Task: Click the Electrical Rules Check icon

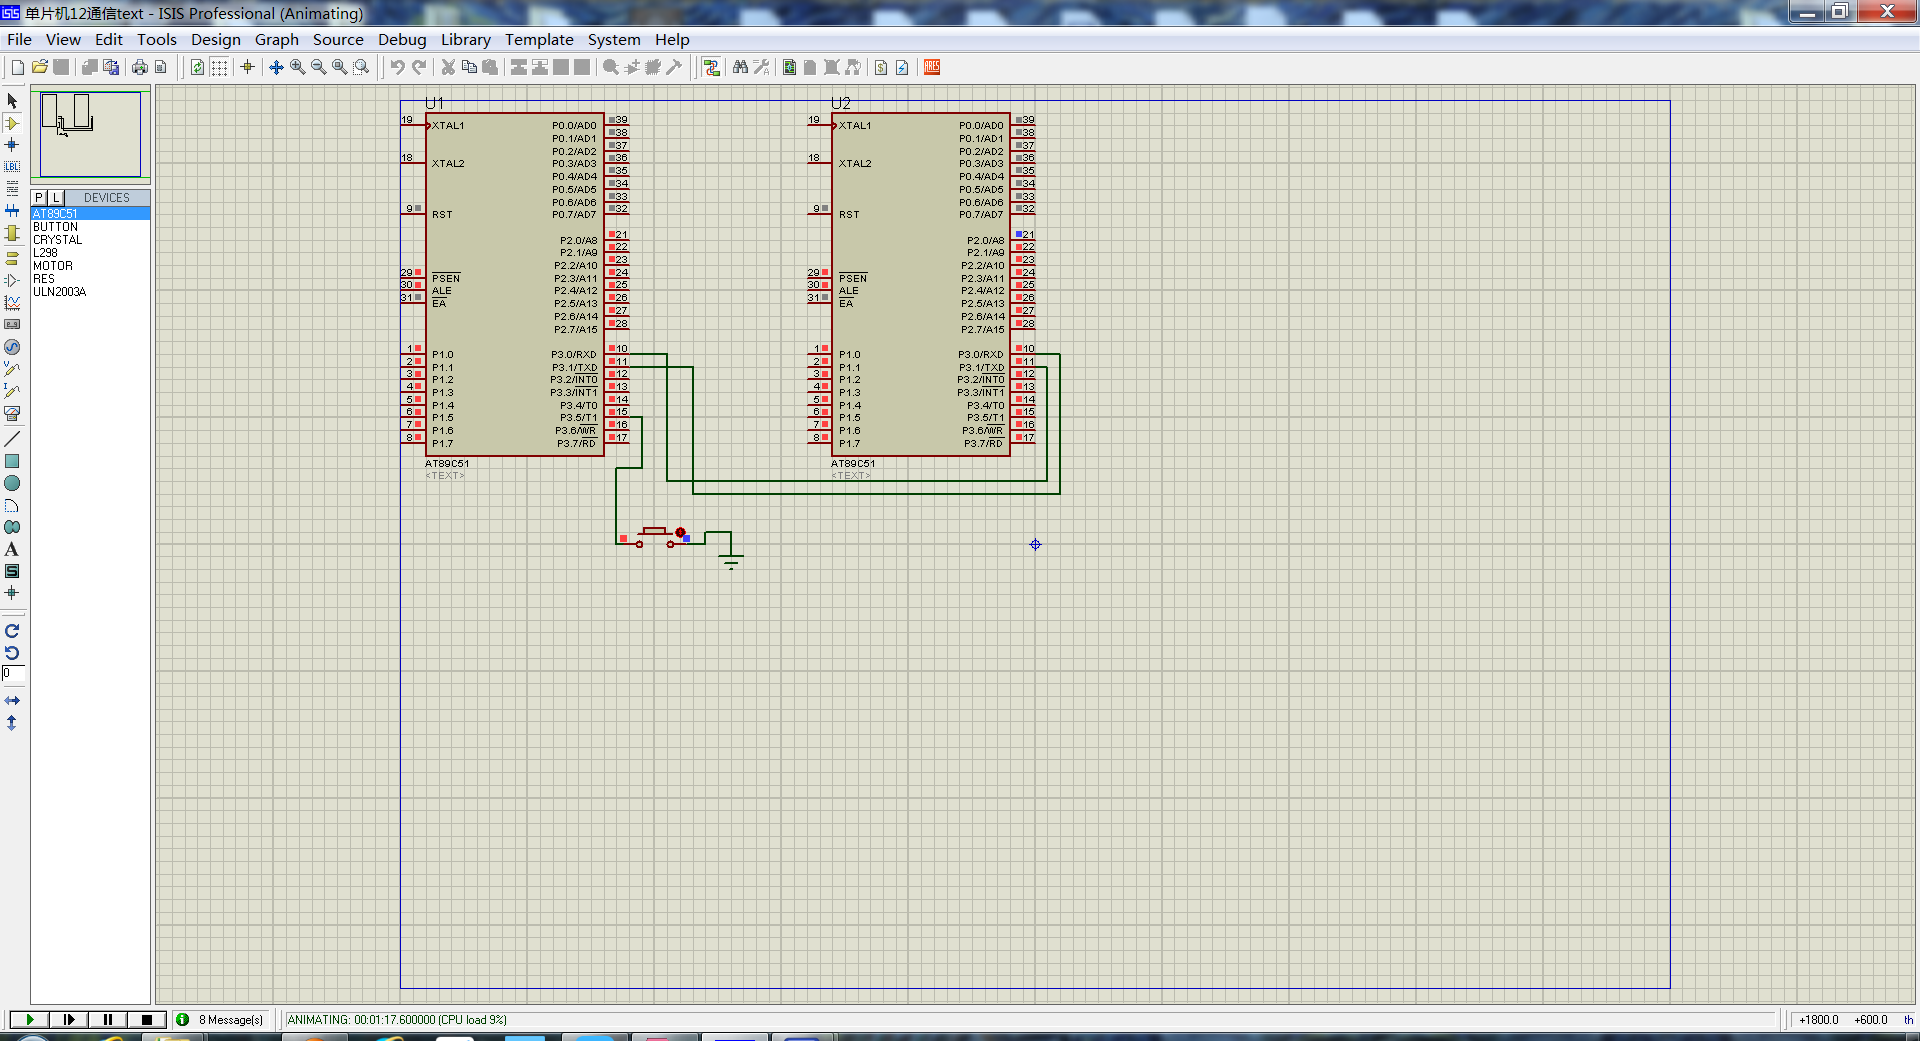Action: (902, 67)
